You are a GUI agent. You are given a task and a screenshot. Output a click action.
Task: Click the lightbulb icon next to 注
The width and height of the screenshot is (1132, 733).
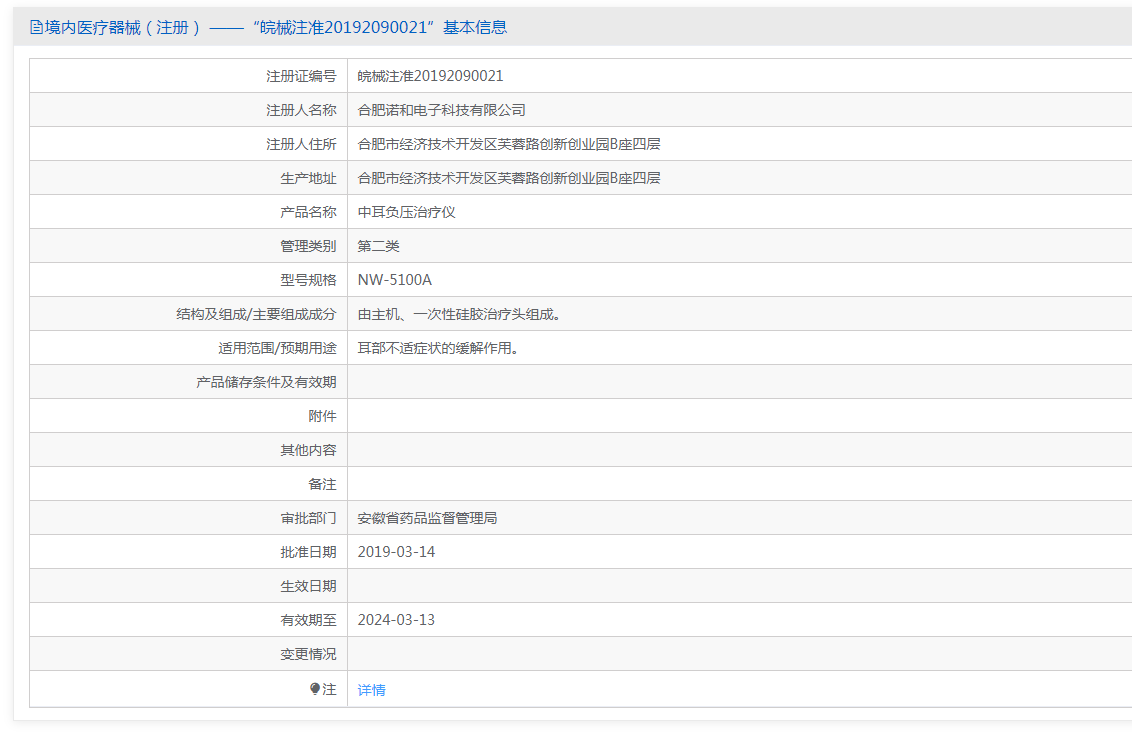(315, 689)
